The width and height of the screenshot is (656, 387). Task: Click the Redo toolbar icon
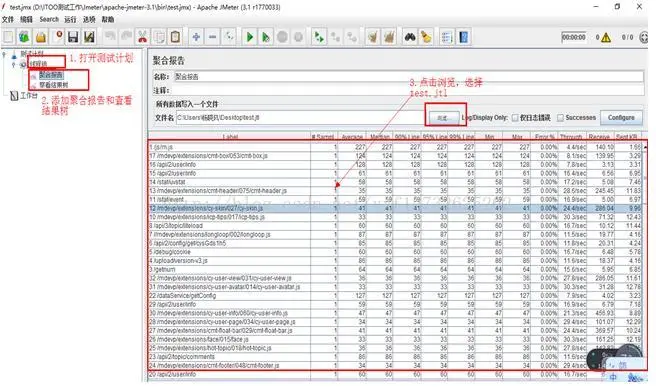point(126,37)
